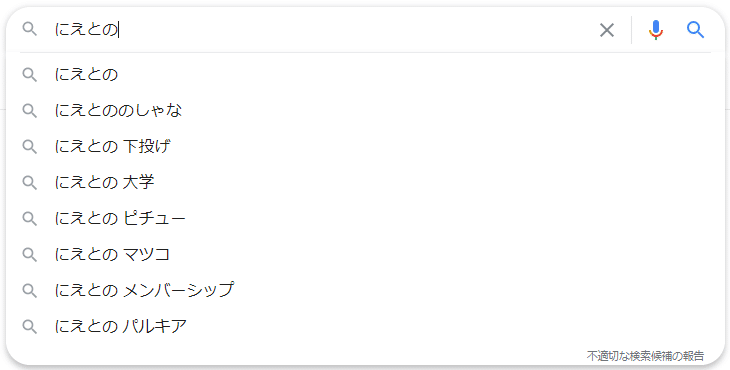
Task: Open 不適切な検索候補の報告 link
Action: (x=645, y=356)
